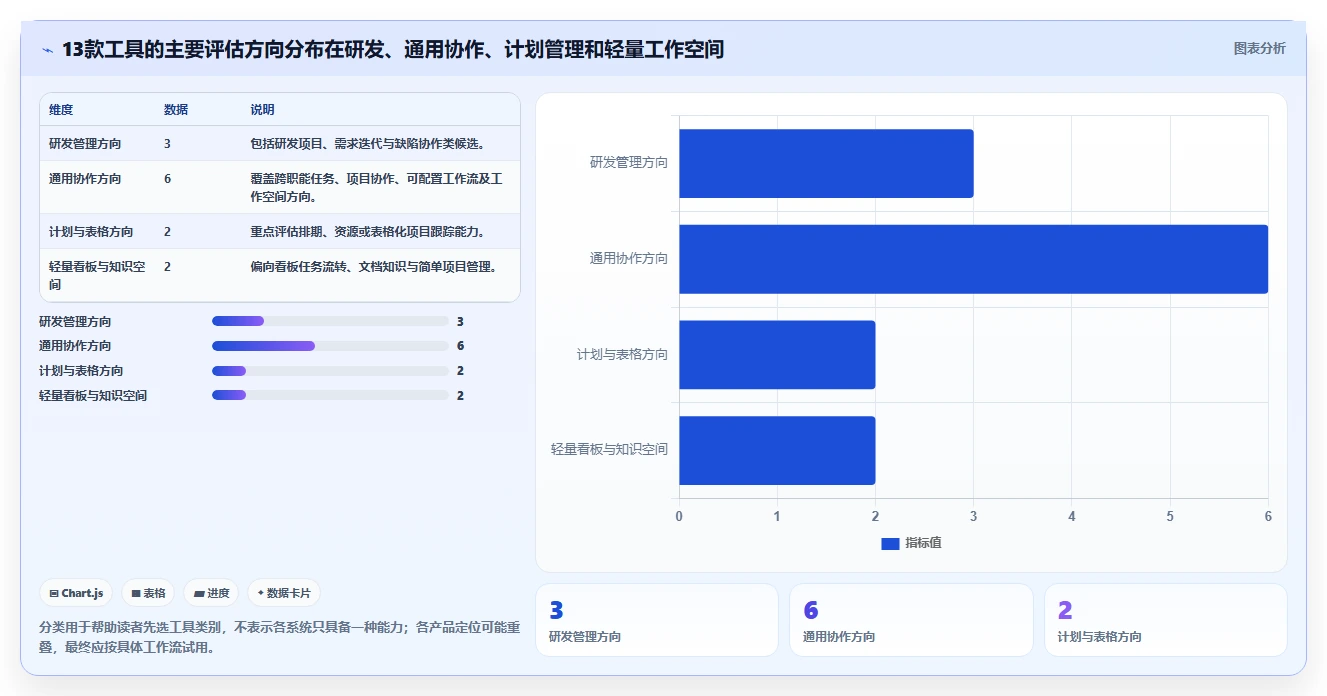The width and height of the screenshot is (1327, 696).
Task: Click the 数据 column header
Action: pyautogui.click(x=176, y=110)
